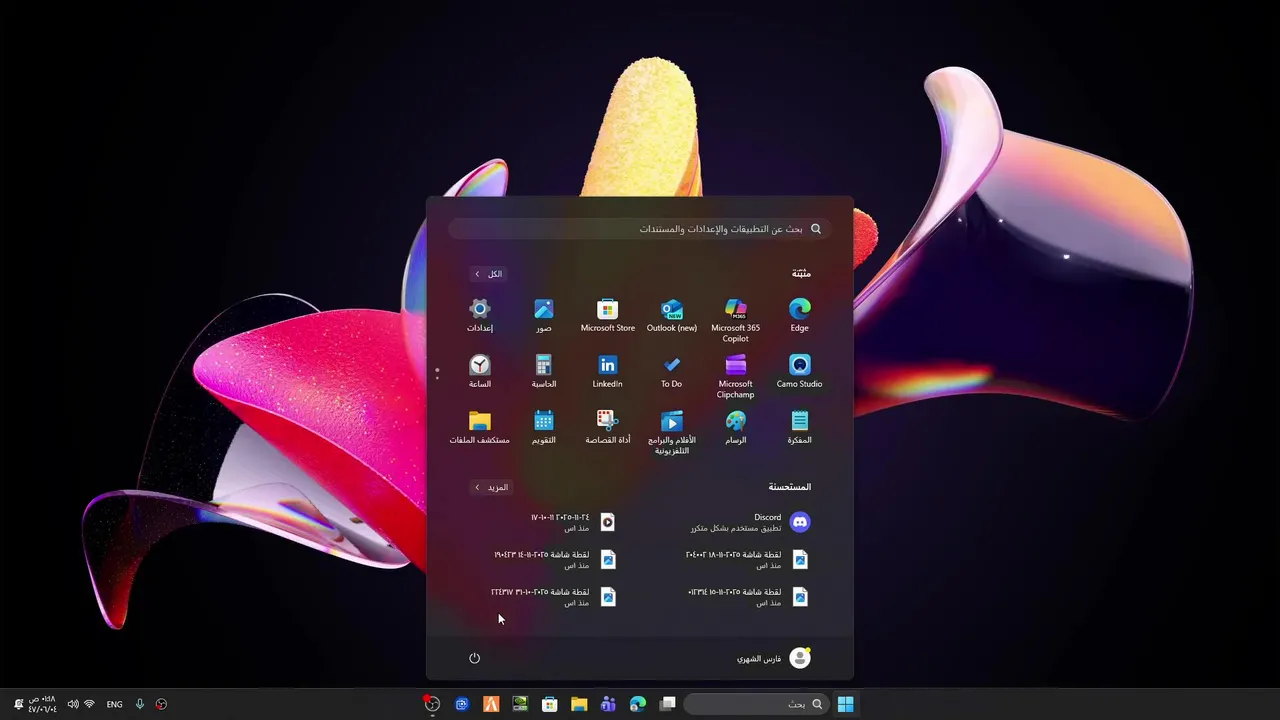Open فارس الشهري user account menu

pyautogui.click(x=774, y=658)
